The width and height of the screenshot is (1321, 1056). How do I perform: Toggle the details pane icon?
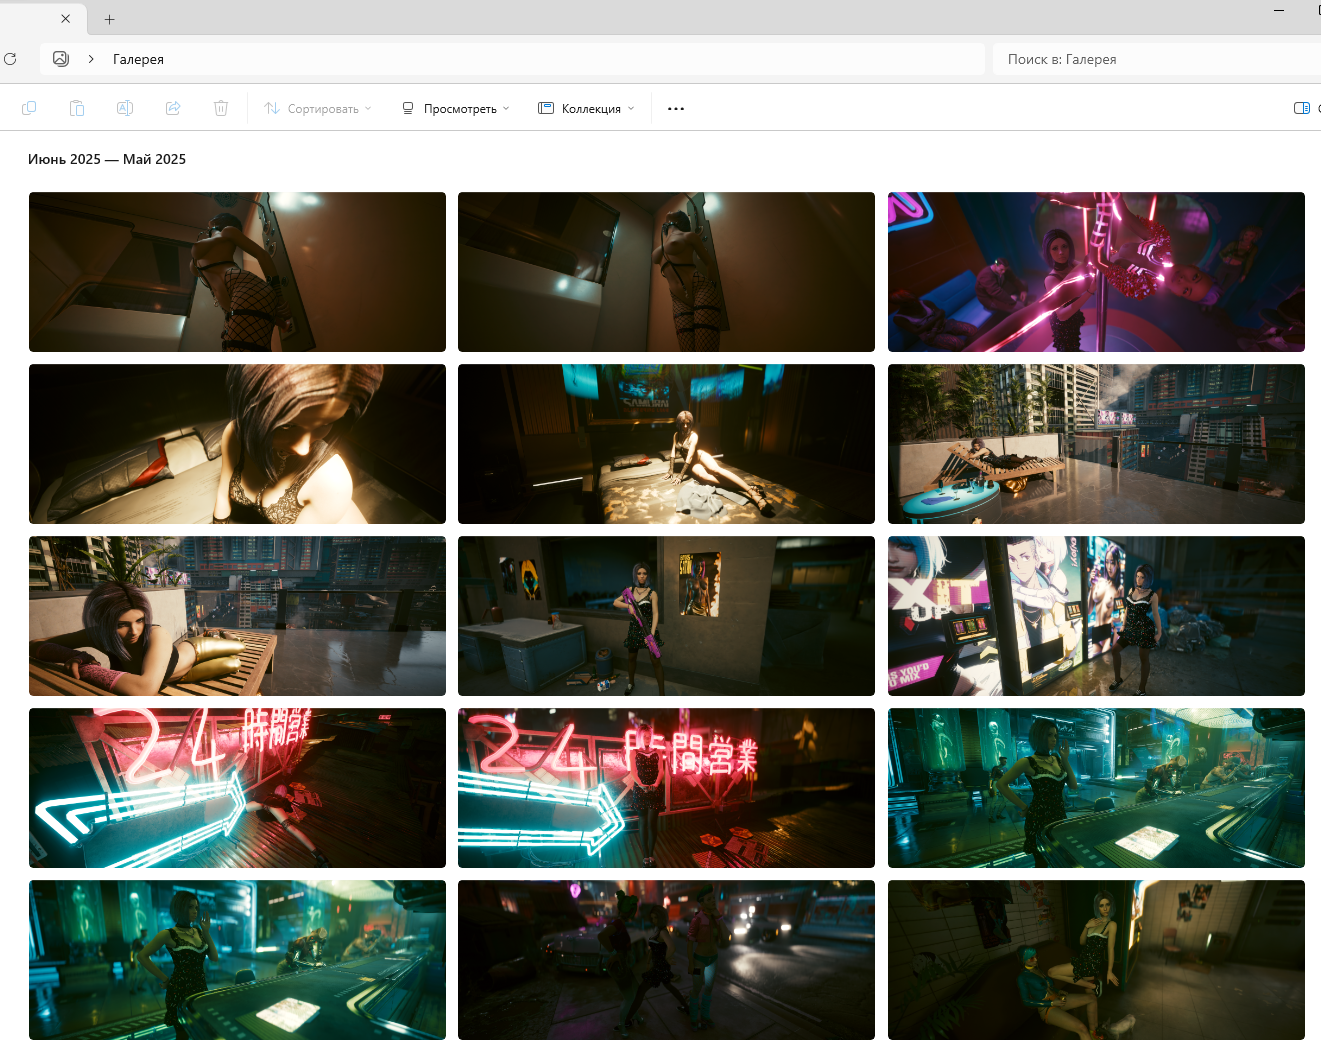1302,108
